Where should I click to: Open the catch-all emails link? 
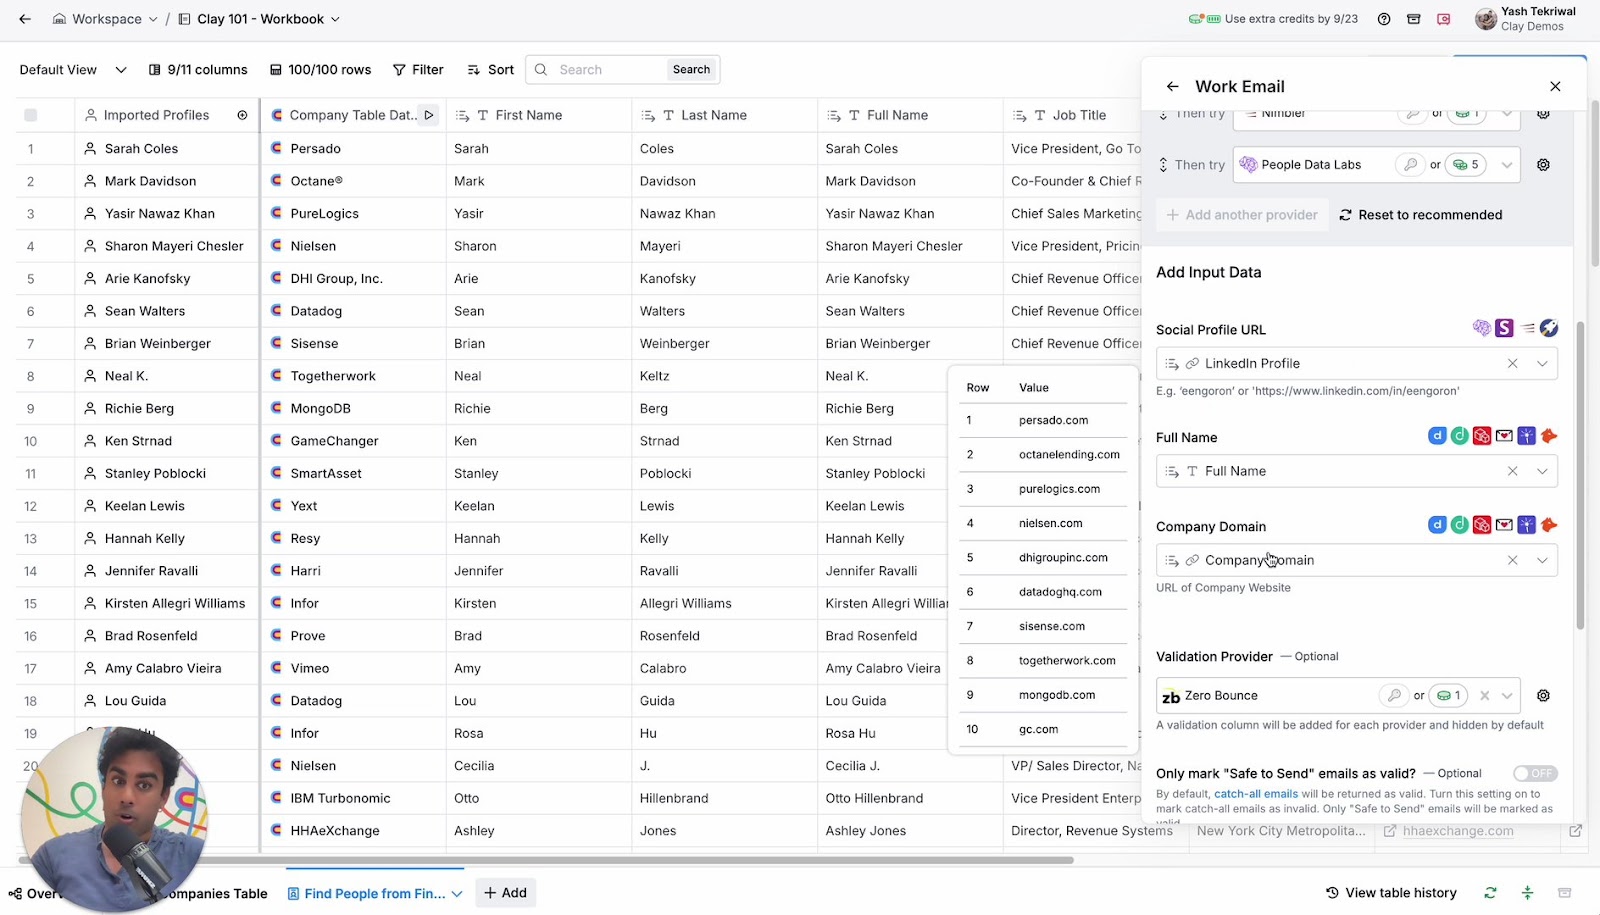(1256, 794)
